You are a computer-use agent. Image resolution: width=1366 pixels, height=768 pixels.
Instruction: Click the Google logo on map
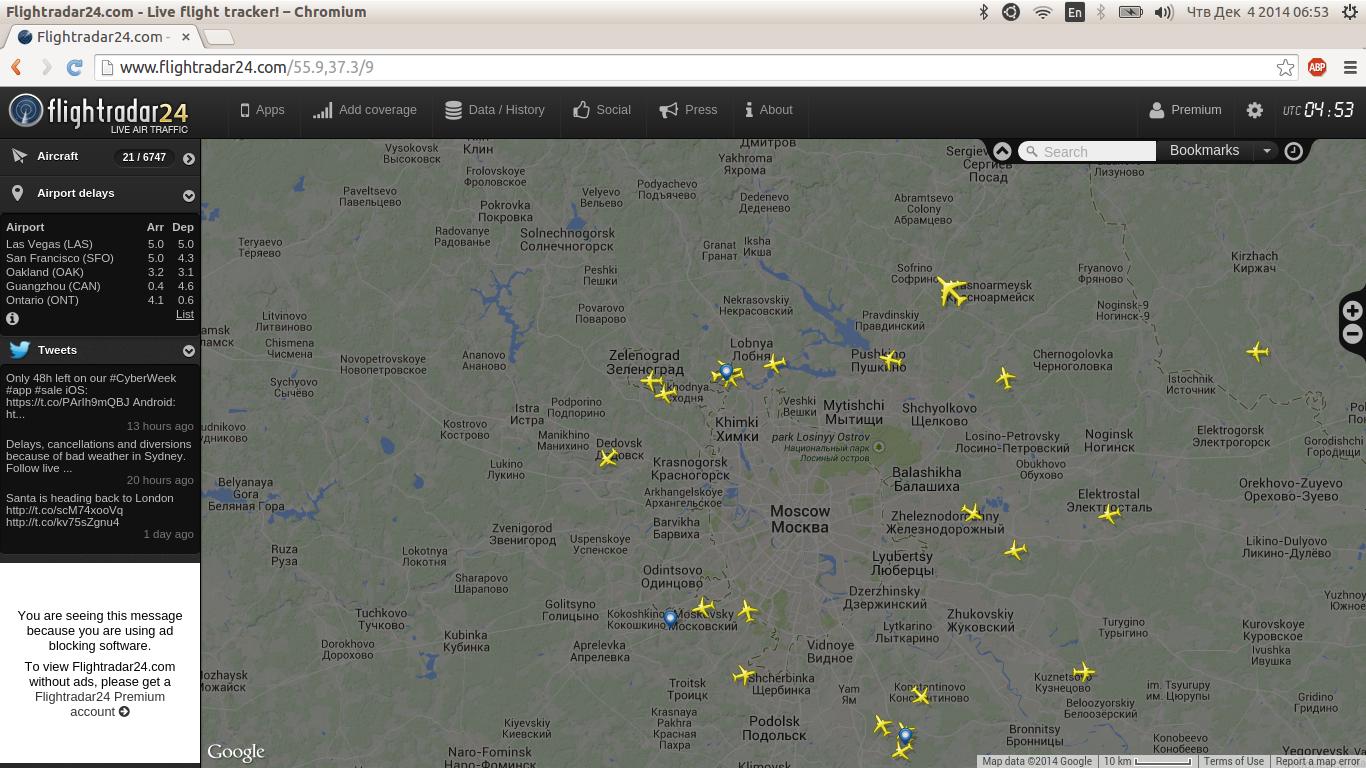tap(236, 752)
